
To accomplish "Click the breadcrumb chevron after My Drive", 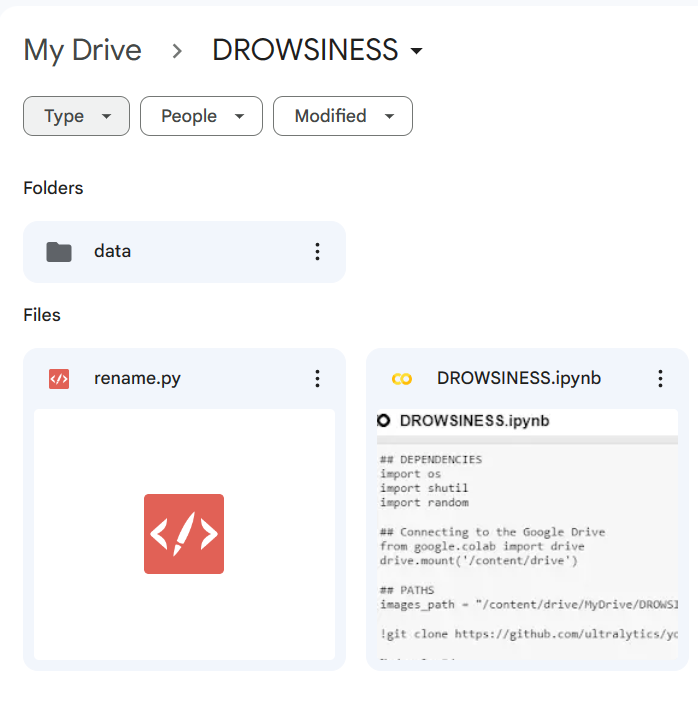I will point(177,51).
